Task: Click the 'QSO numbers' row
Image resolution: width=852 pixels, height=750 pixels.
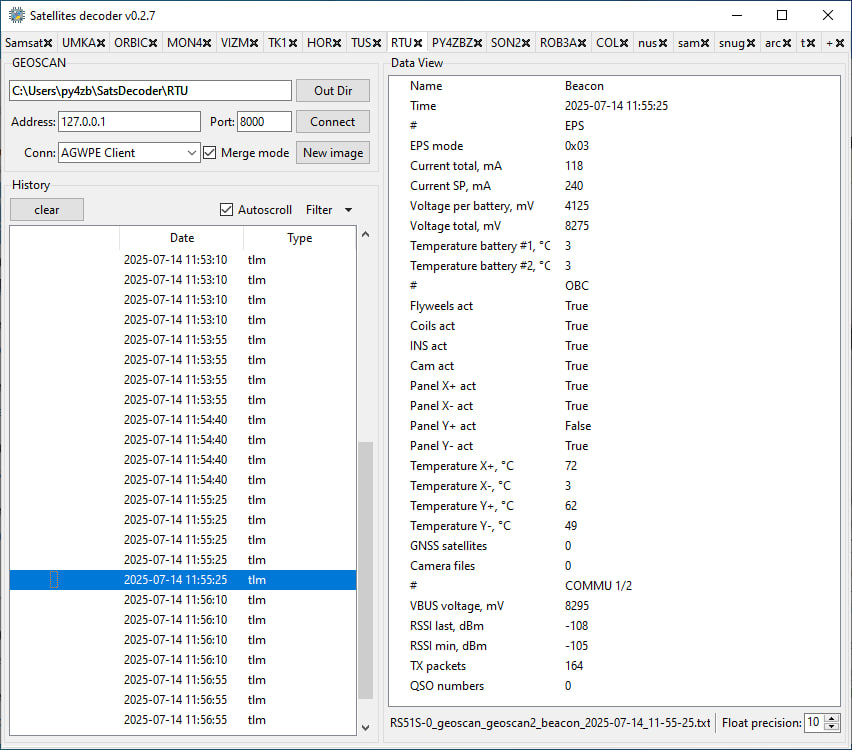Action: [x=614, y=686]
